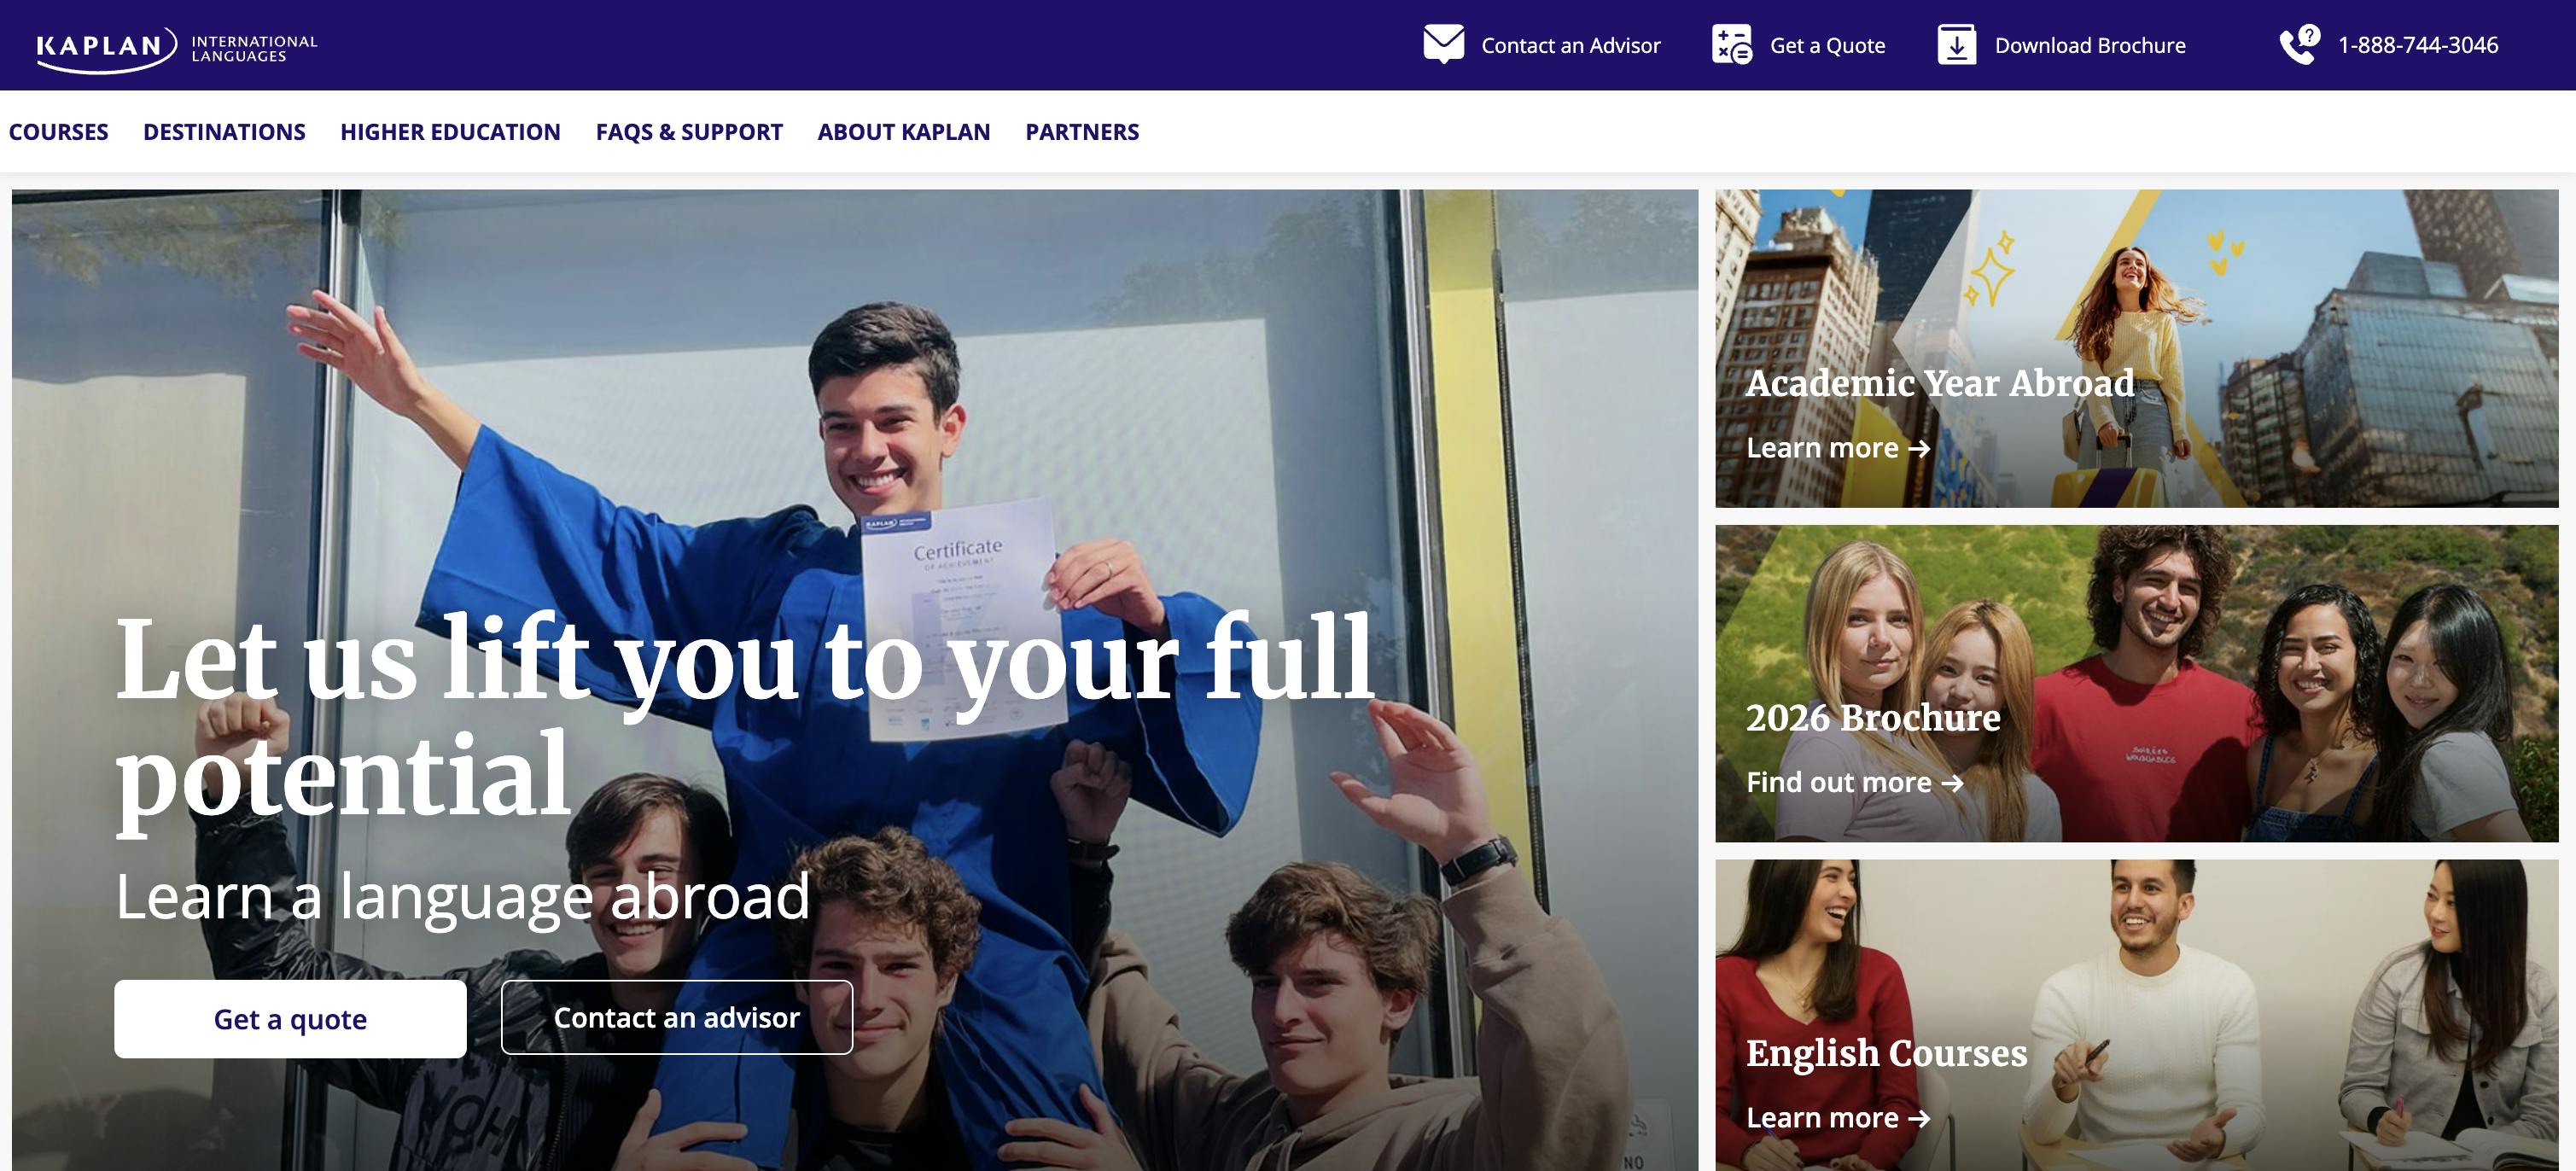
Task: Click the phone icon next to 1-888-744-3046
Action: (x=2300, y=45)
